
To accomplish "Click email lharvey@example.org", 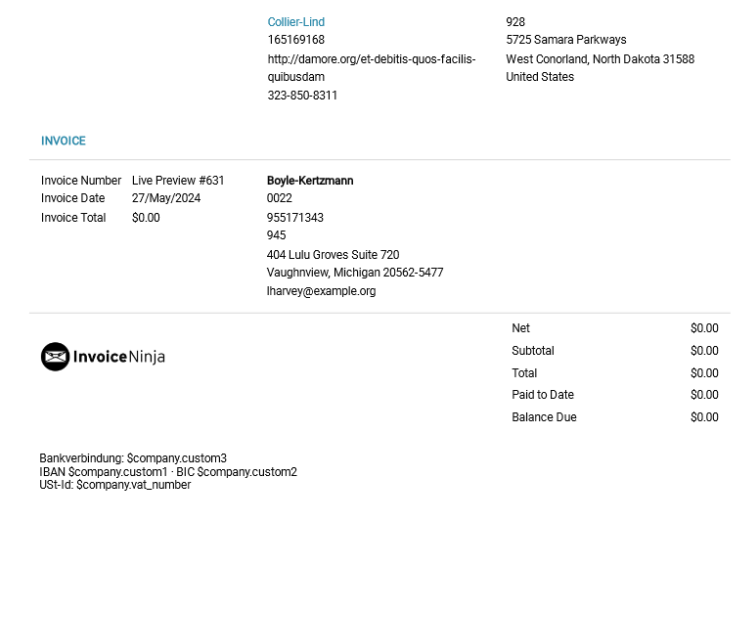I will (321, 291).
